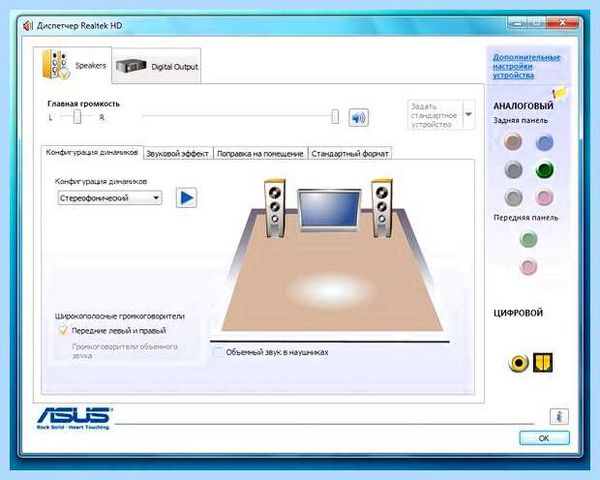Open Дополнительные настройки устройства link

tap(526, 66)
